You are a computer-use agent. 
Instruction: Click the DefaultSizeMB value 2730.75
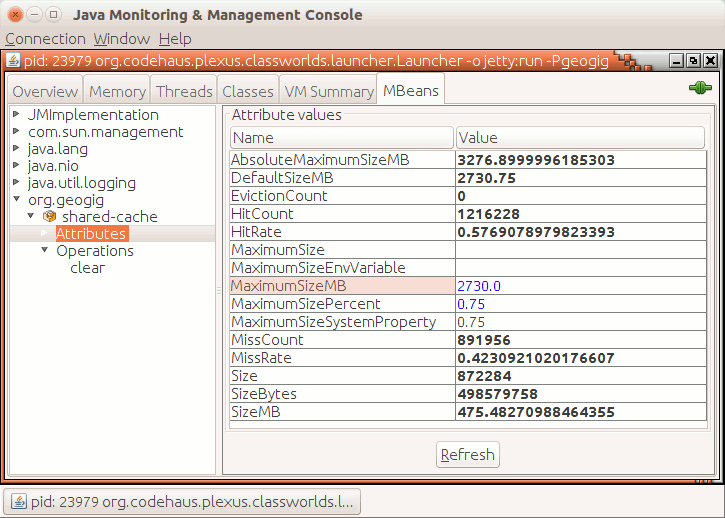[x=581, y=178]
